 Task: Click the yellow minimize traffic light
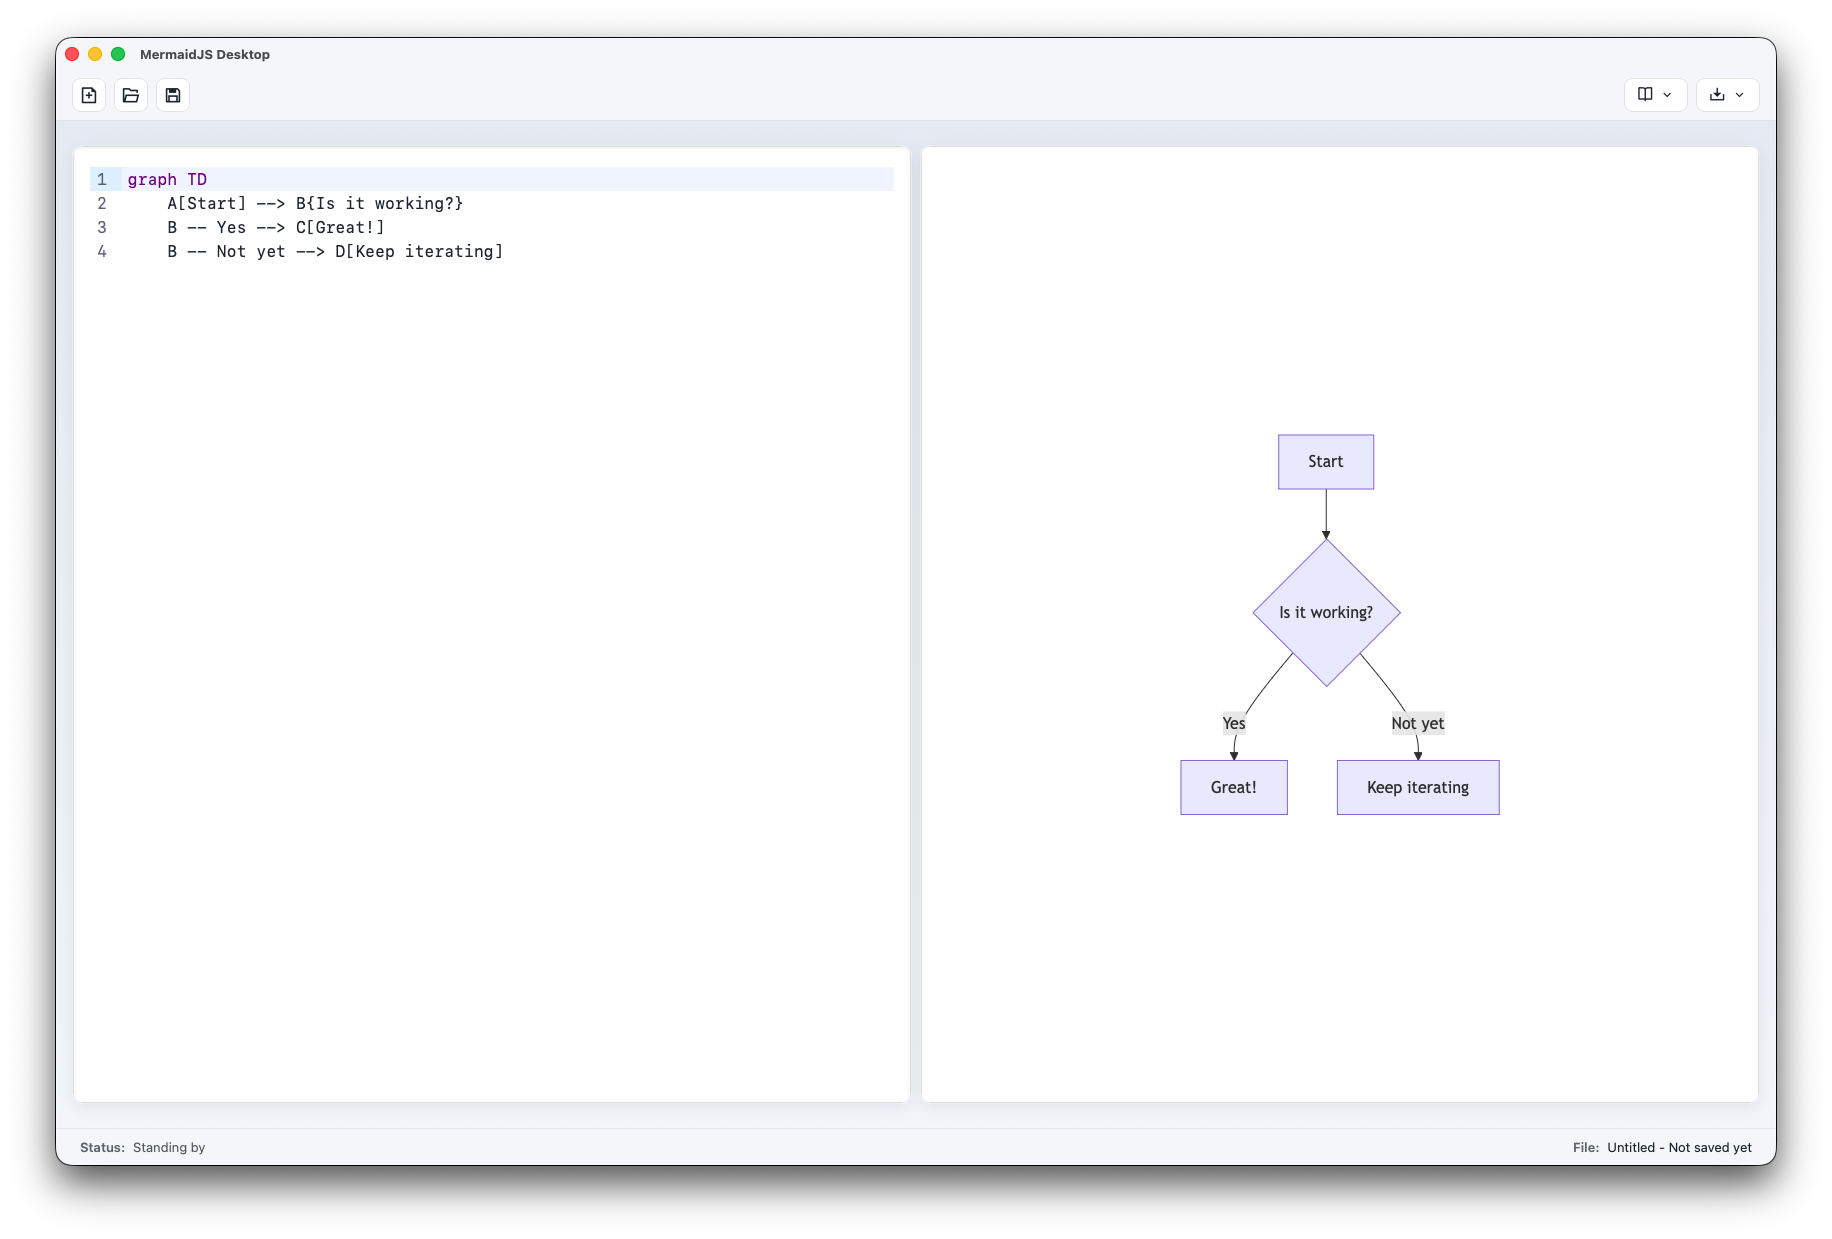94,54
